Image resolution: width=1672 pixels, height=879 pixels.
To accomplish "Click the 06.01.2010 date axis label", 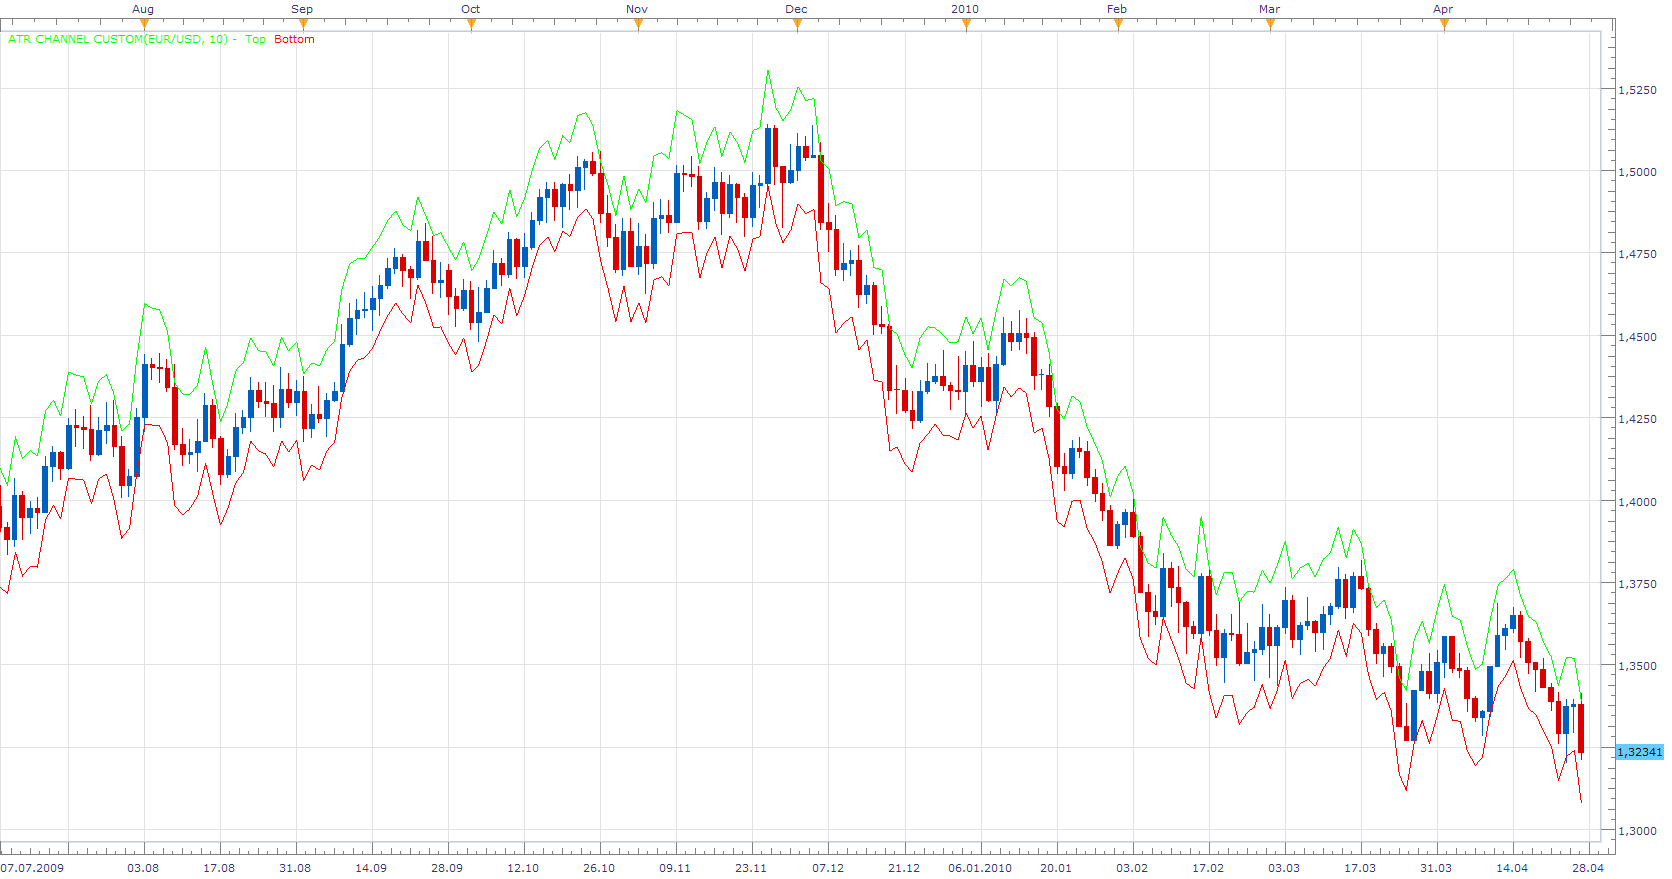I will pyautogui.click(x=980, y=868).
